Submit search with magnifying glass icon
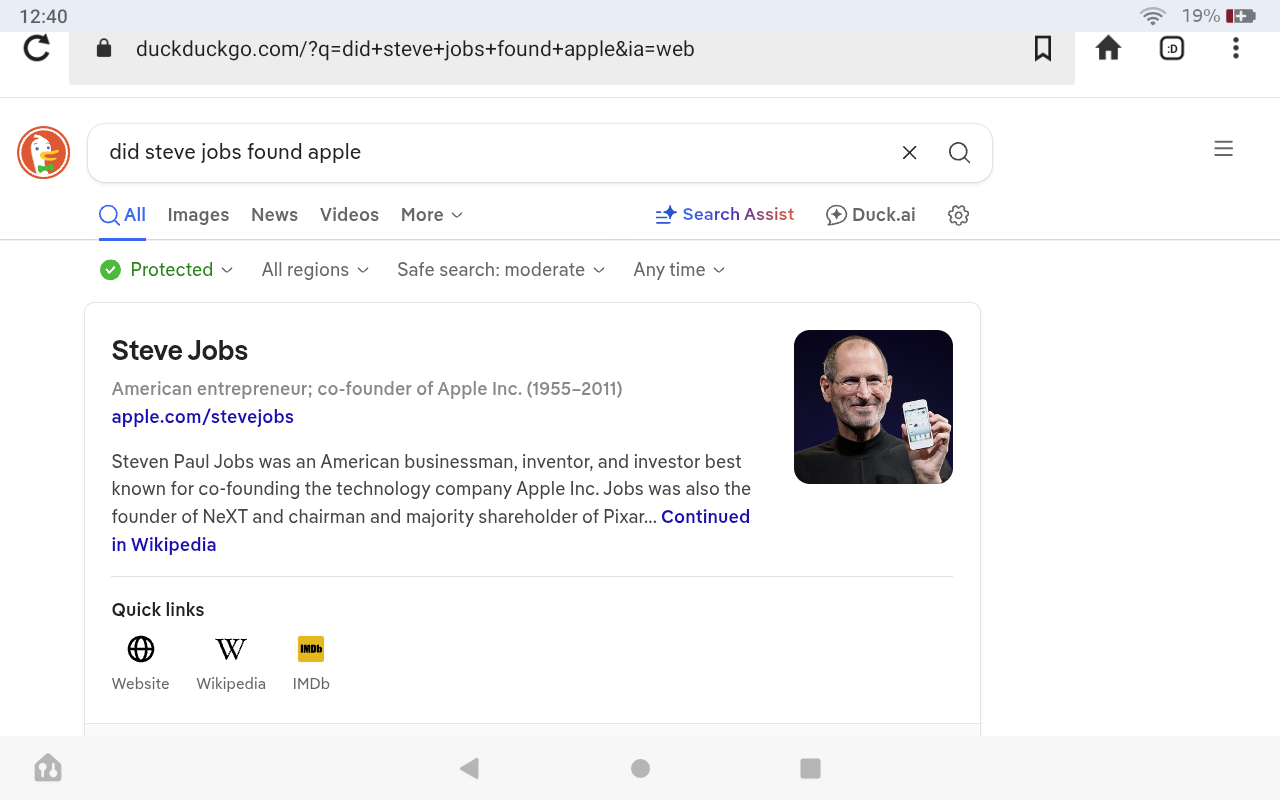The width and height of the screenshot is (1280, 800). pyautogui.click(x=959, y=153)
